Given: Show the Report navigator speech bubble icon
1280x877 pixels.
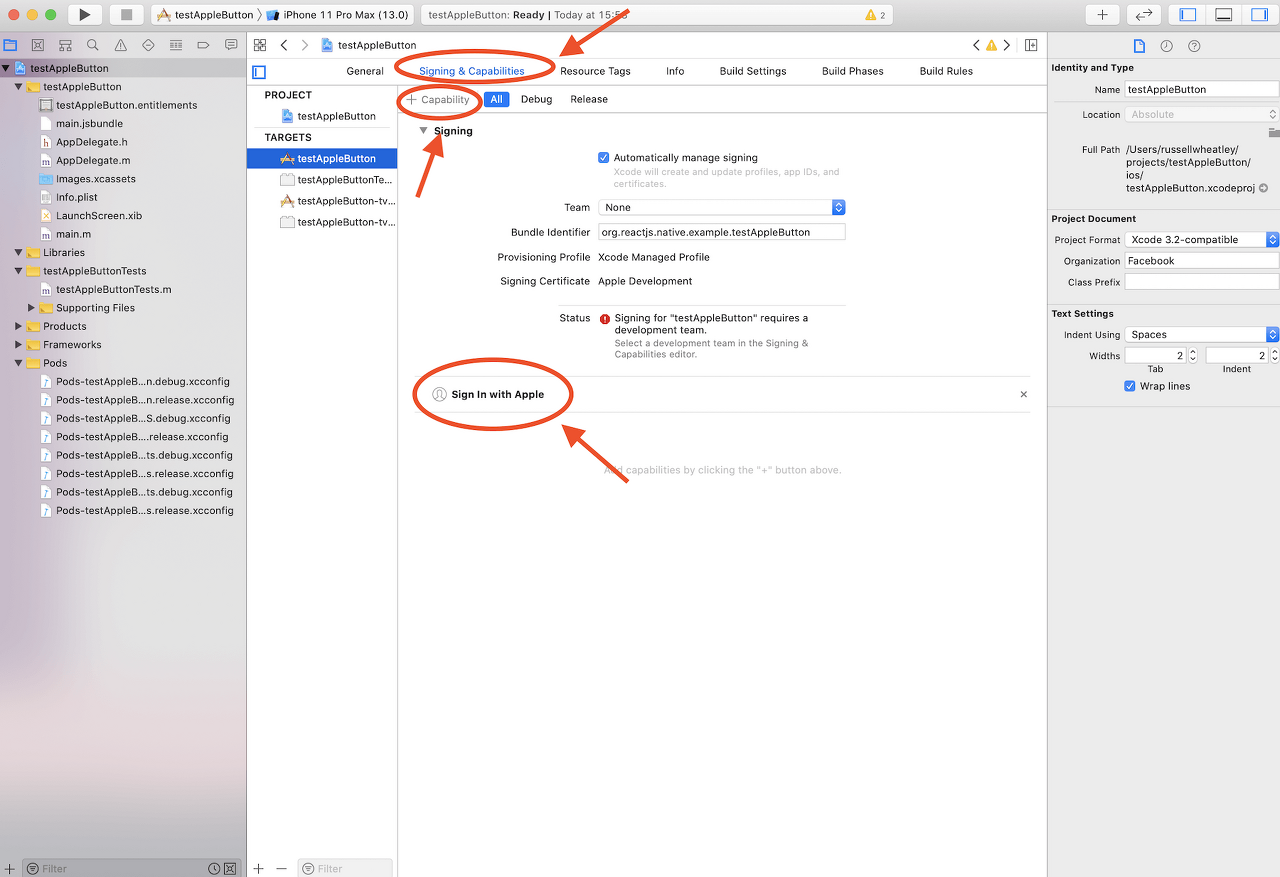Looking at the screenshot, I should [231, 45].
